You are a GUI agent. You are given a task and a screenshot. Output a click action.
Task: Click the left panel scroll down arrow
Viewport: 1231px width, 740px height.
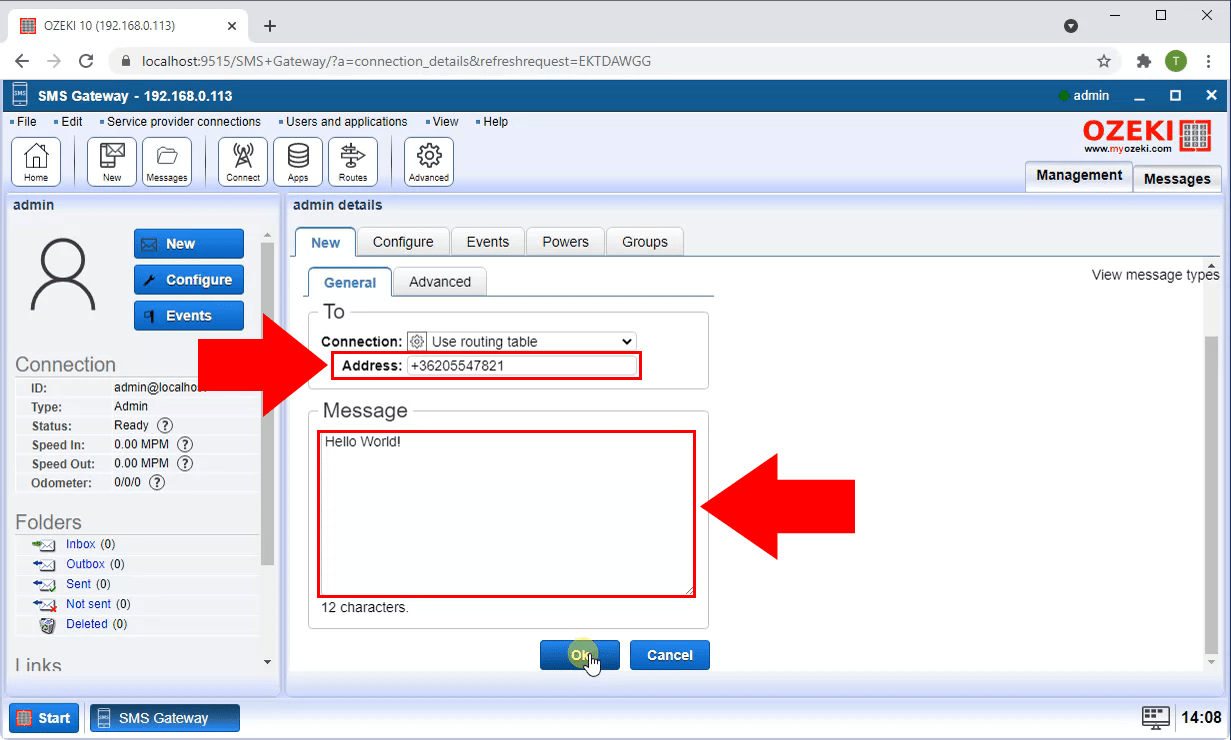pyautogui.click(x=267, y=662)
